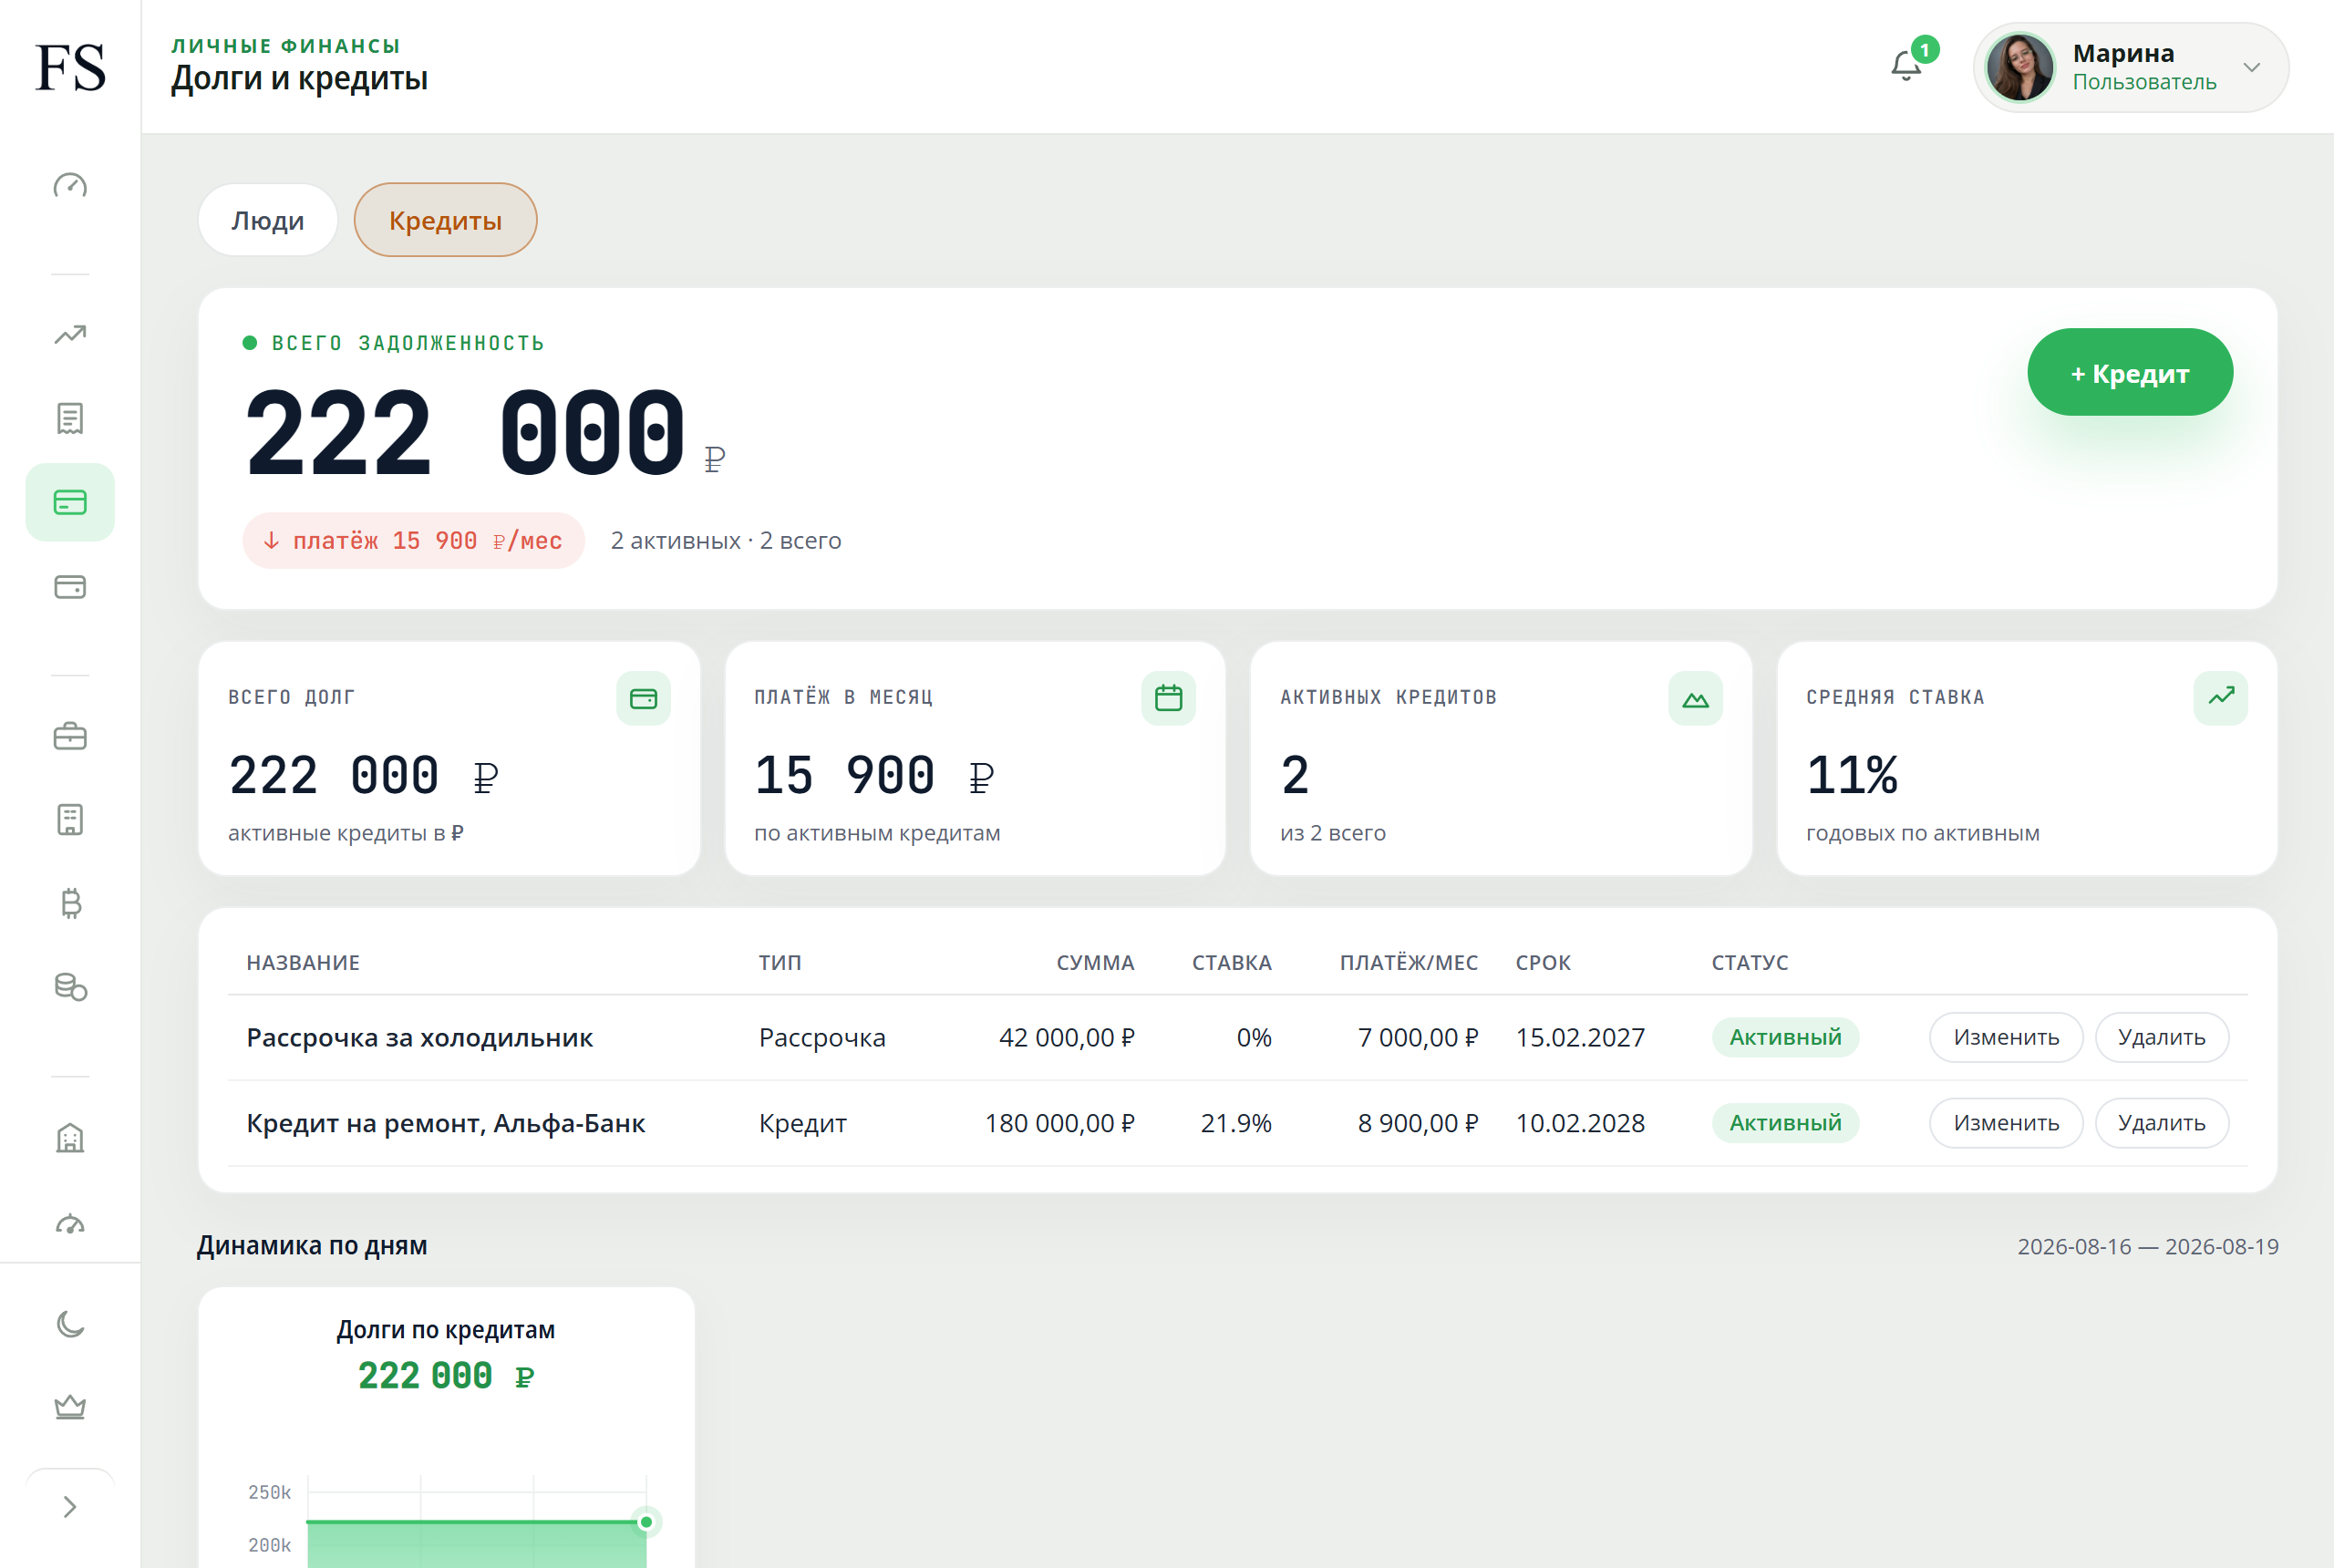Click the FS logo
Image resolution: width=2334 pixels, height=1568 pixels.
point(70,67)
